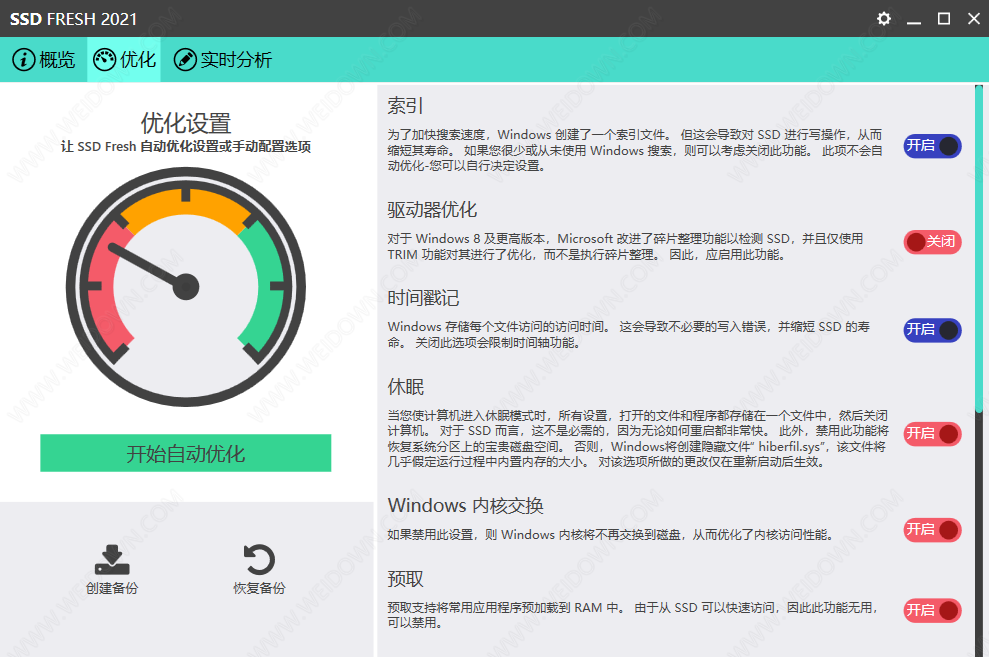The image size is (989, 657).
Task: Click the 优化设置 title text
Action: (x=185, y=123)
